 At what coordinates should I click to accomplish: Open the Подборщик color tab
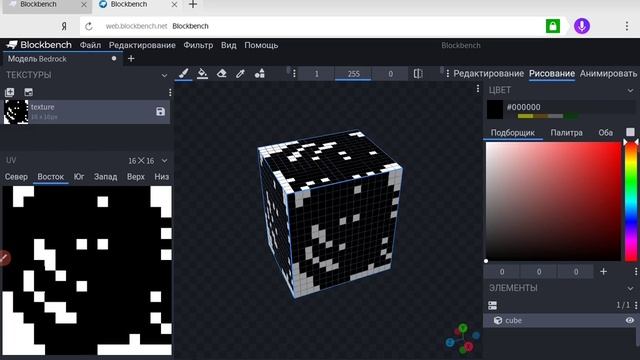click(513, 133)
